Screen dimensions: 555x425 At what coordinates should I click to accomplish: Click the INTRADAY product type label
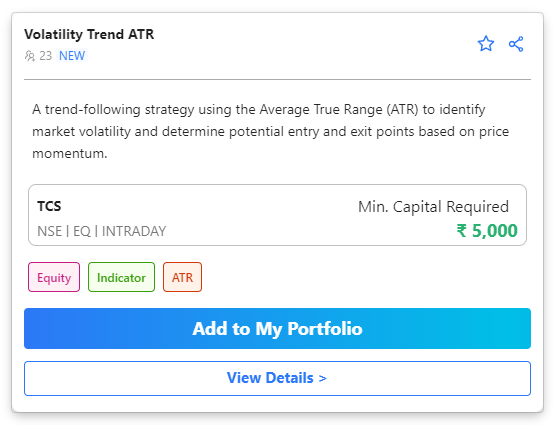(x=134, y=231)
